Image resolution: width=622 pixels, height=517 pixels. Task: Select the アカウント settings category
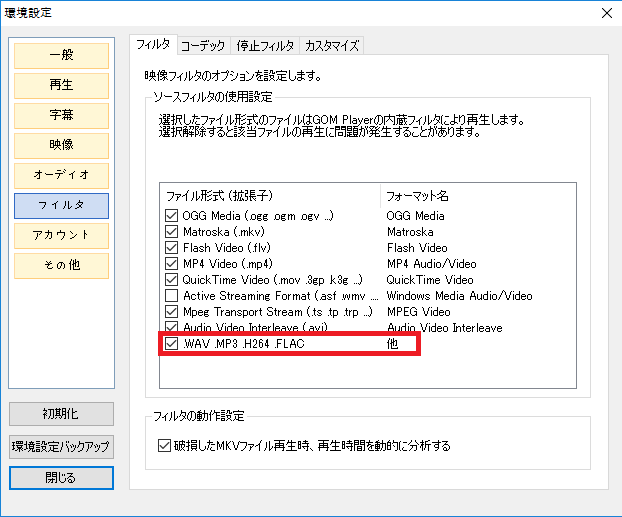click(61, 234)
